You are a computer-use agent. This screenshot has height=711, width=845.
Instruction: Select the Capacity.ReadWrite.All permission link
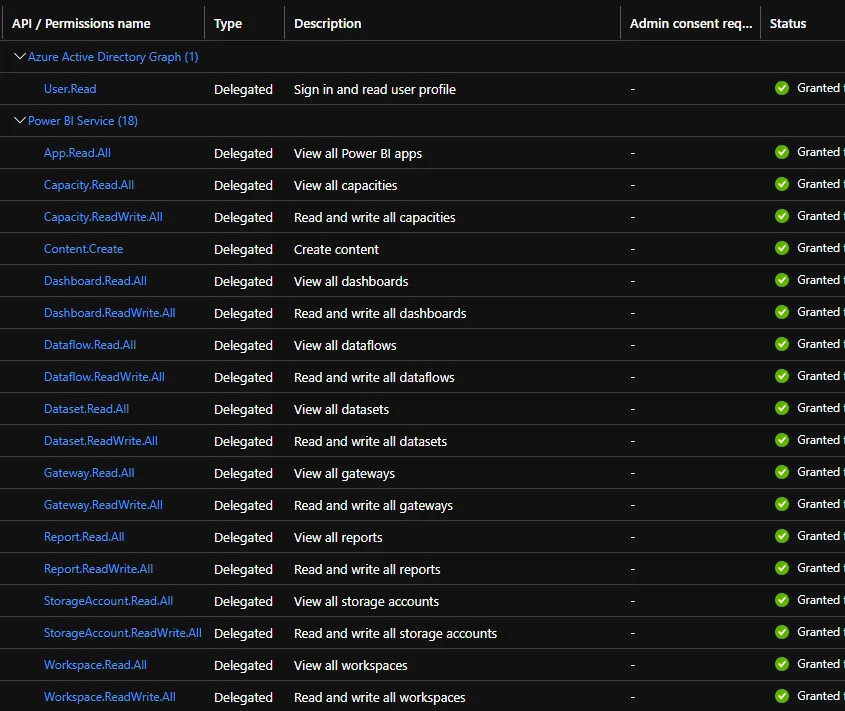(x=103, y=217)
